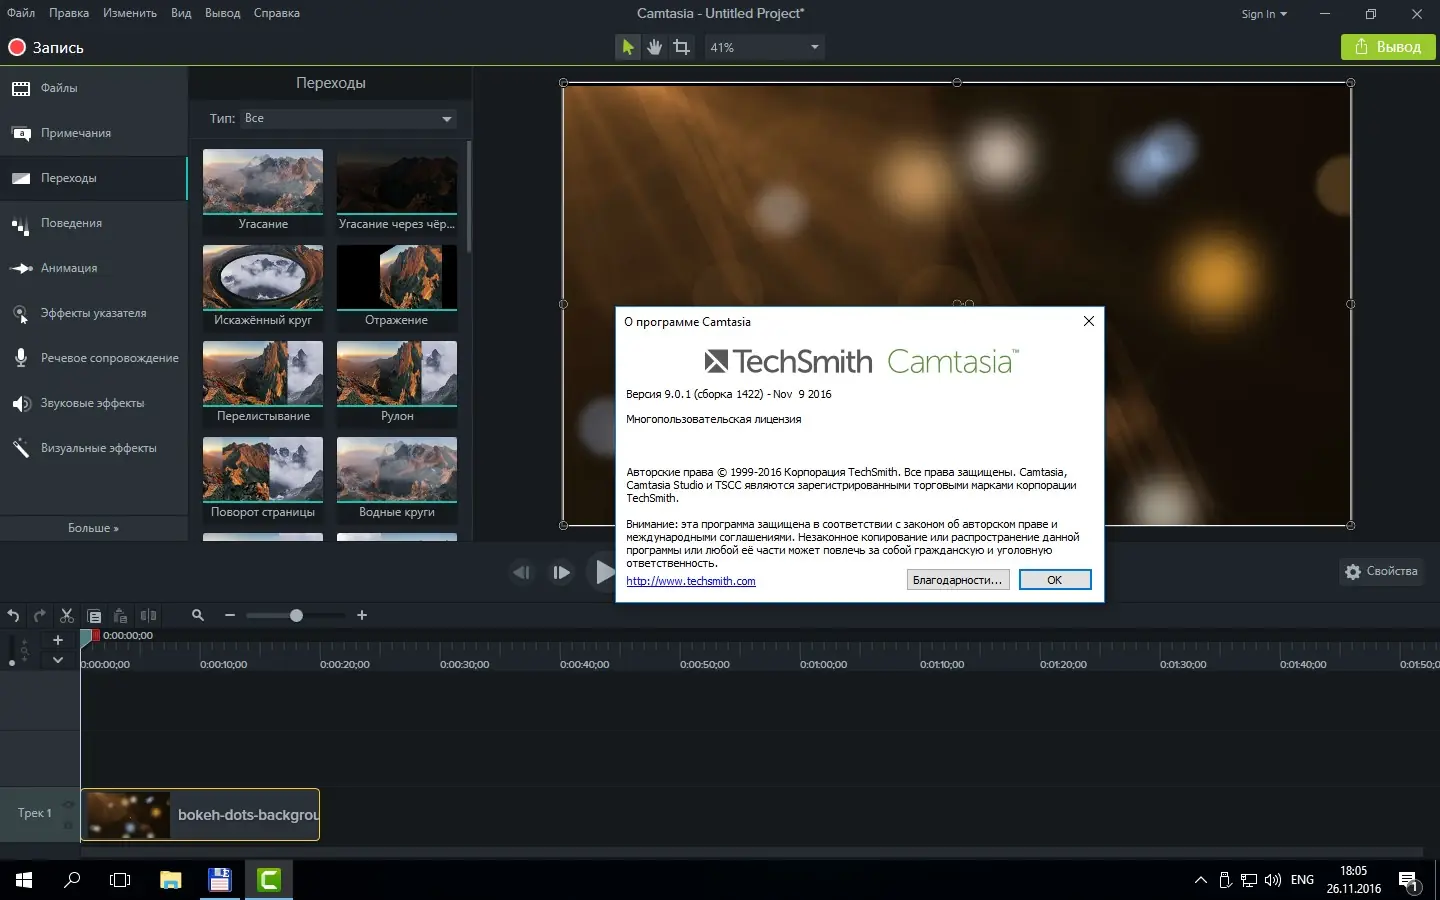Open the Тип transitions filter dropdown
The width and height of the screenshot is (1440, 900).
click(x=348, y=119)
